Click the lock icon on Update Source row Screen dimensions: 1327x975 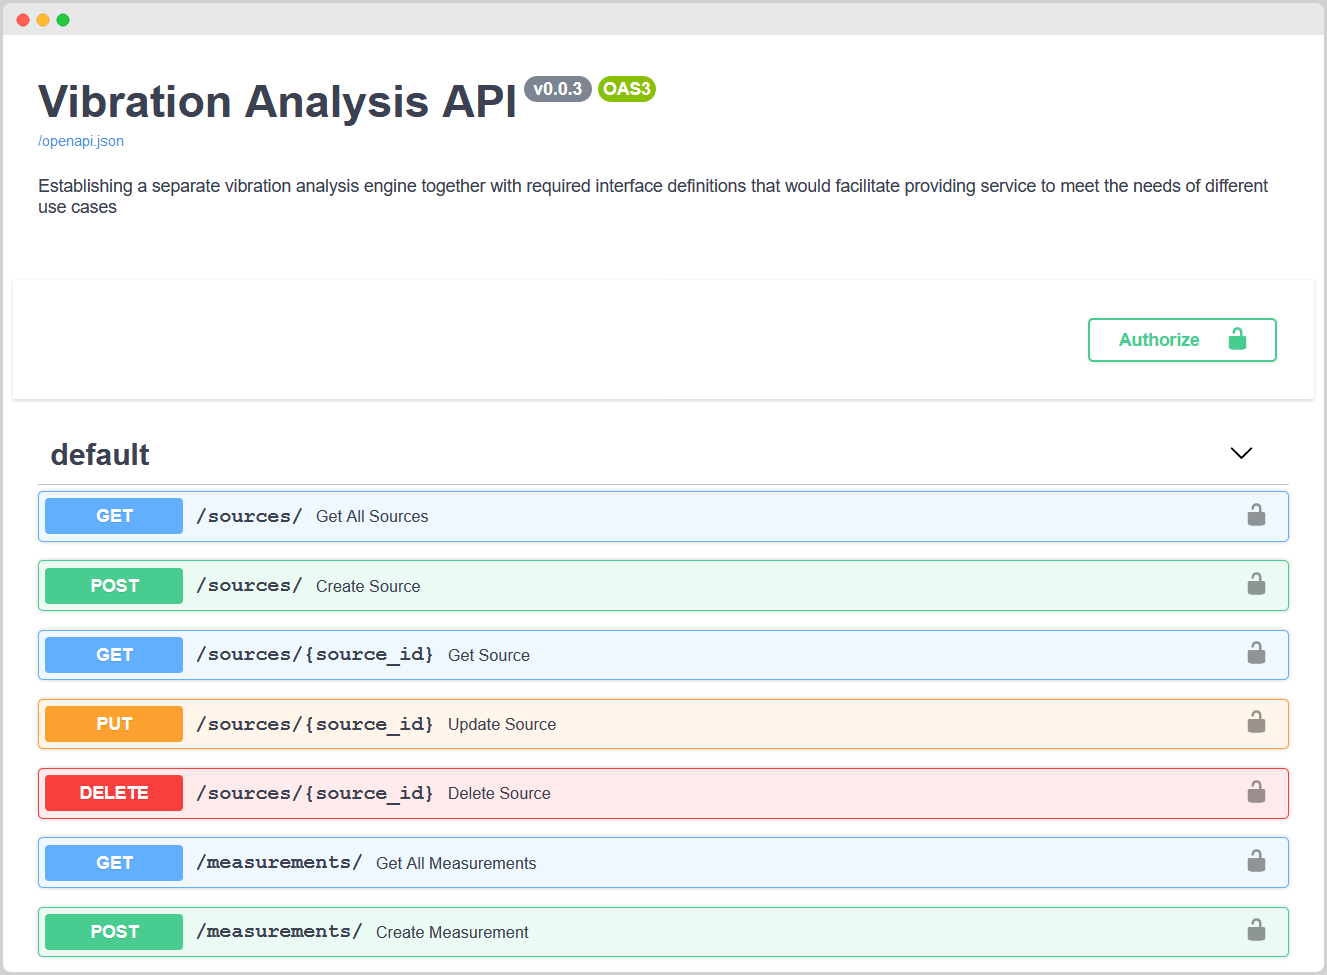coord(1256,722)
